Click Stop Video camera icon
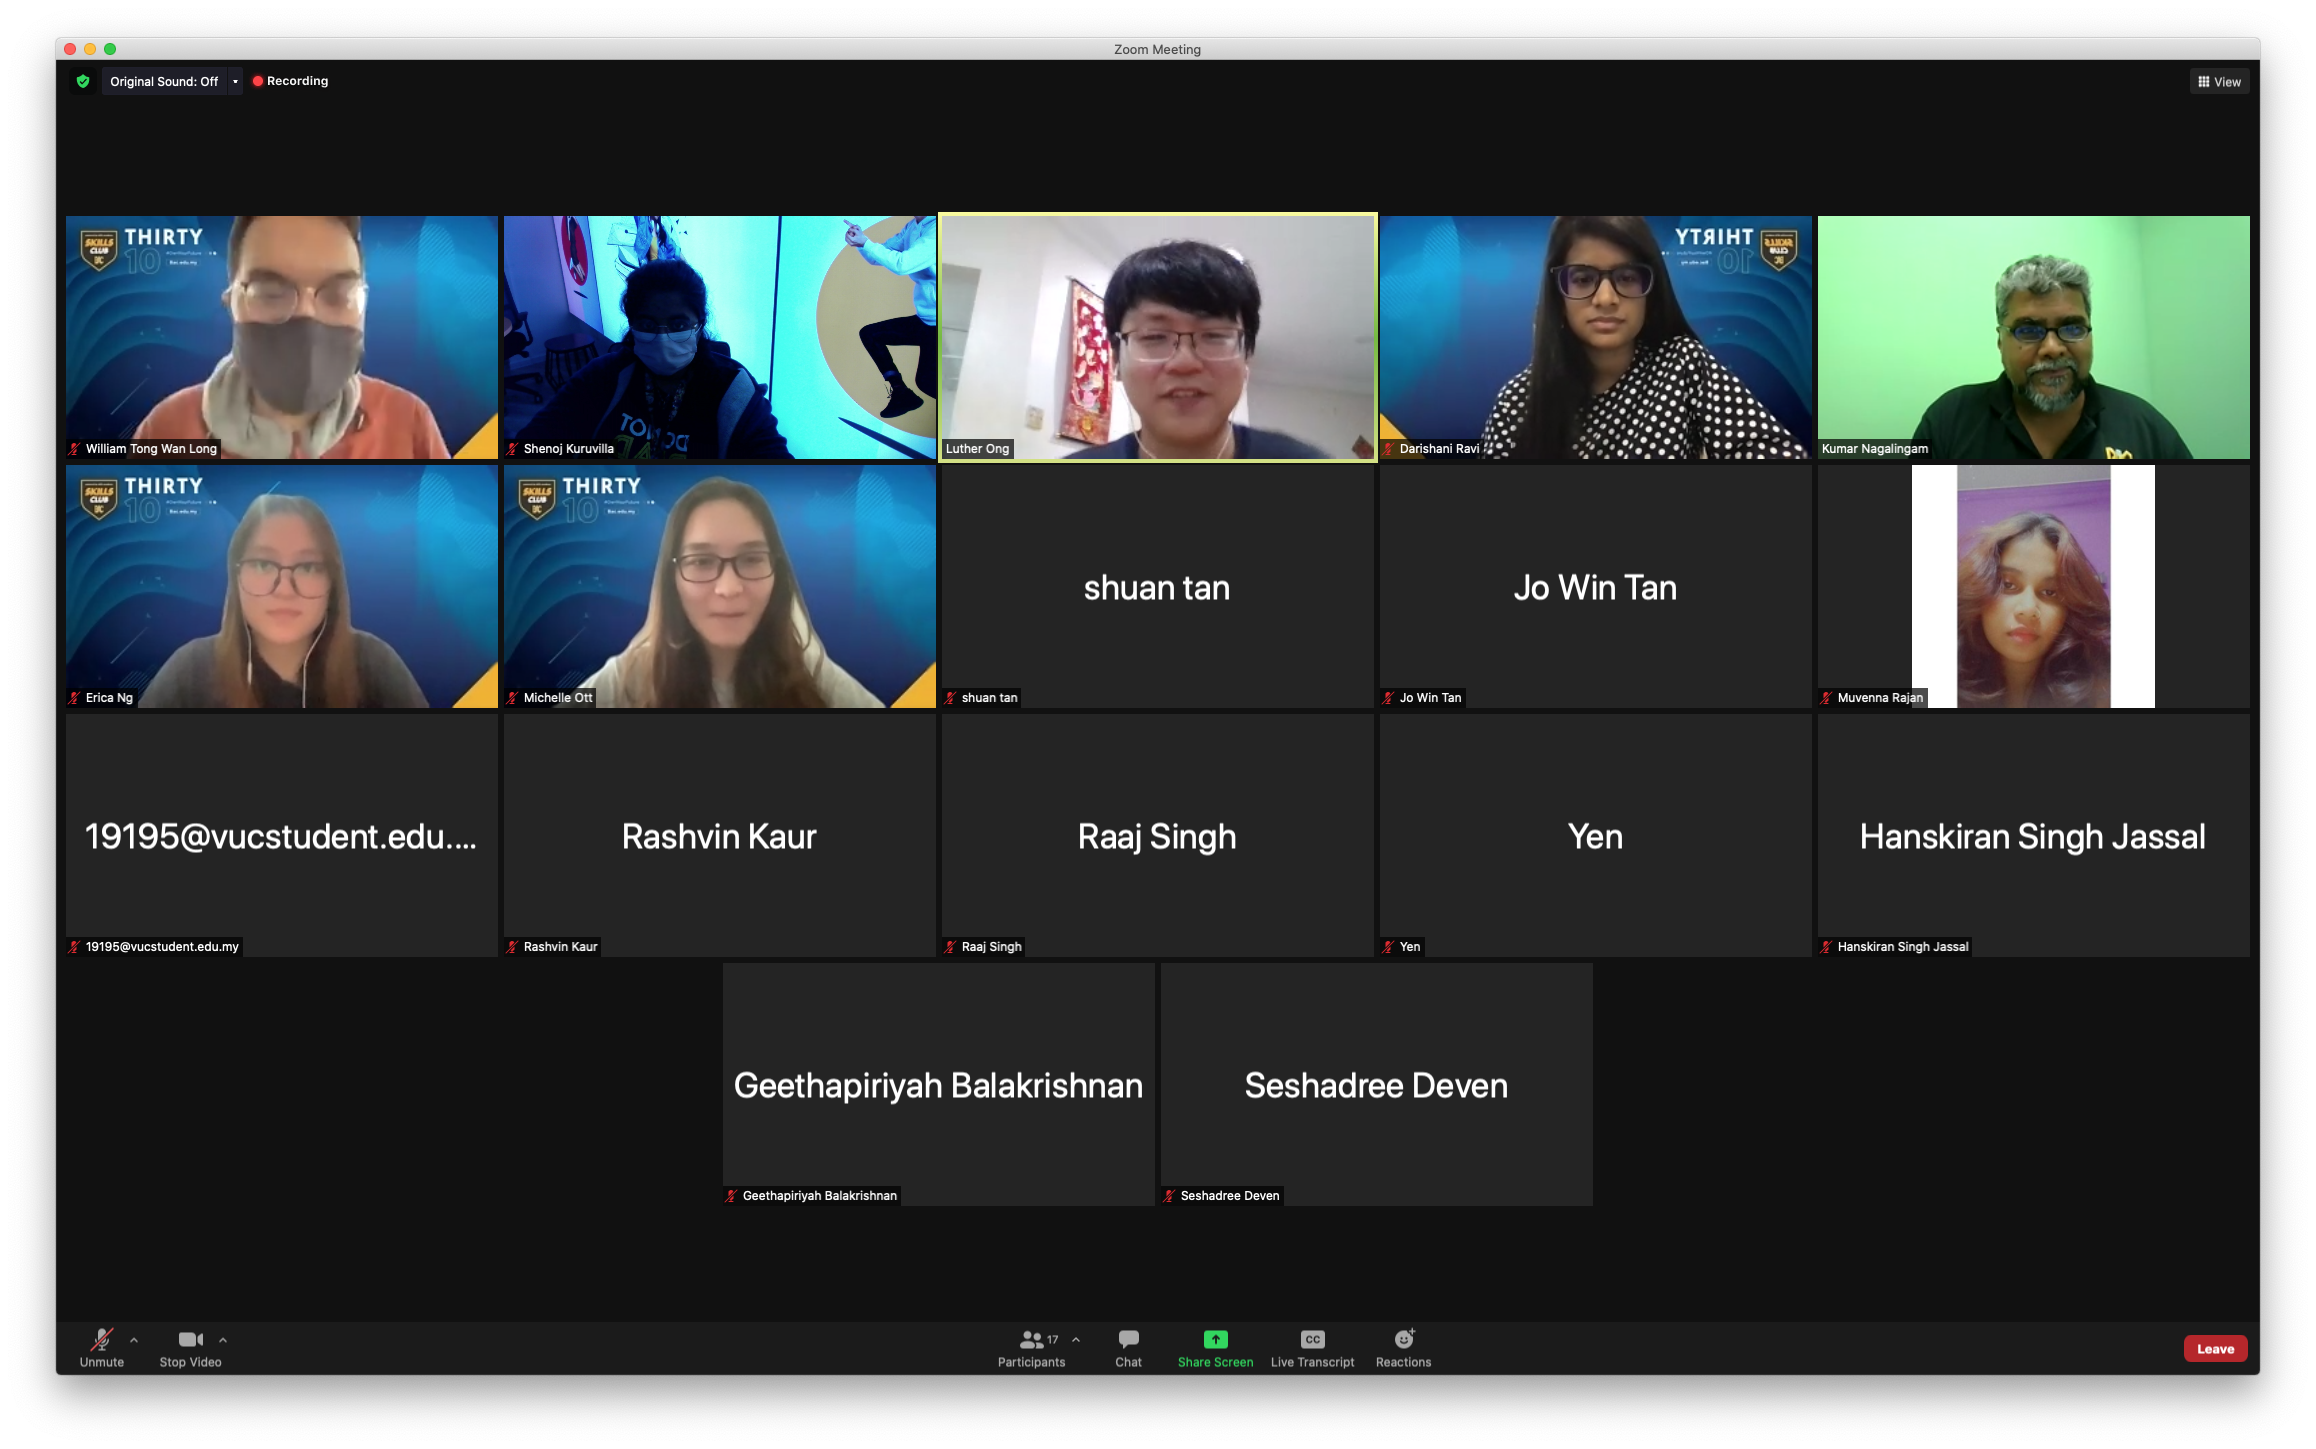The image size is (2316, 1449). point(190,1339)
